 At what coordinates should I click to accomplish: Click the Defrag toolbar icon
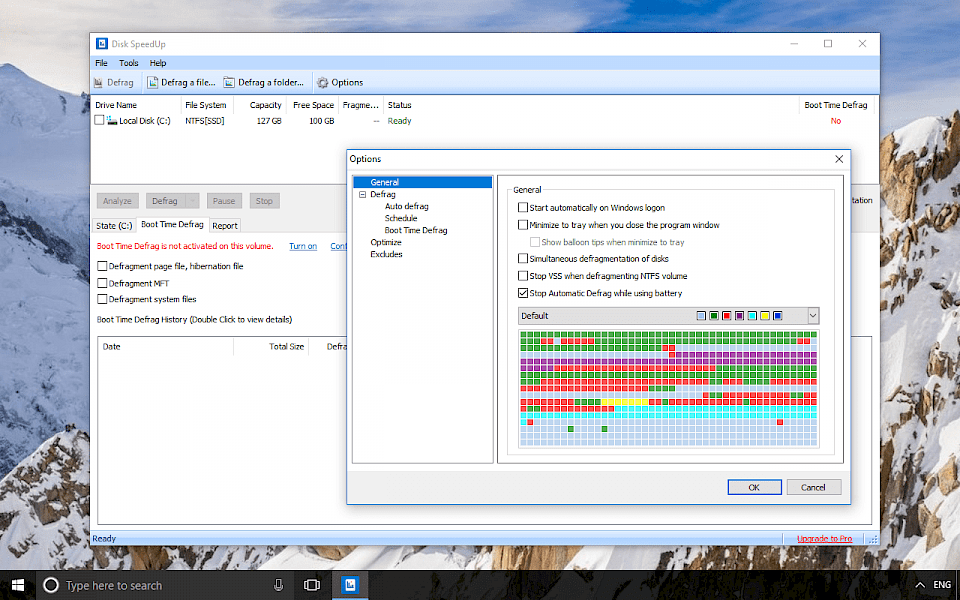[99, 83]
